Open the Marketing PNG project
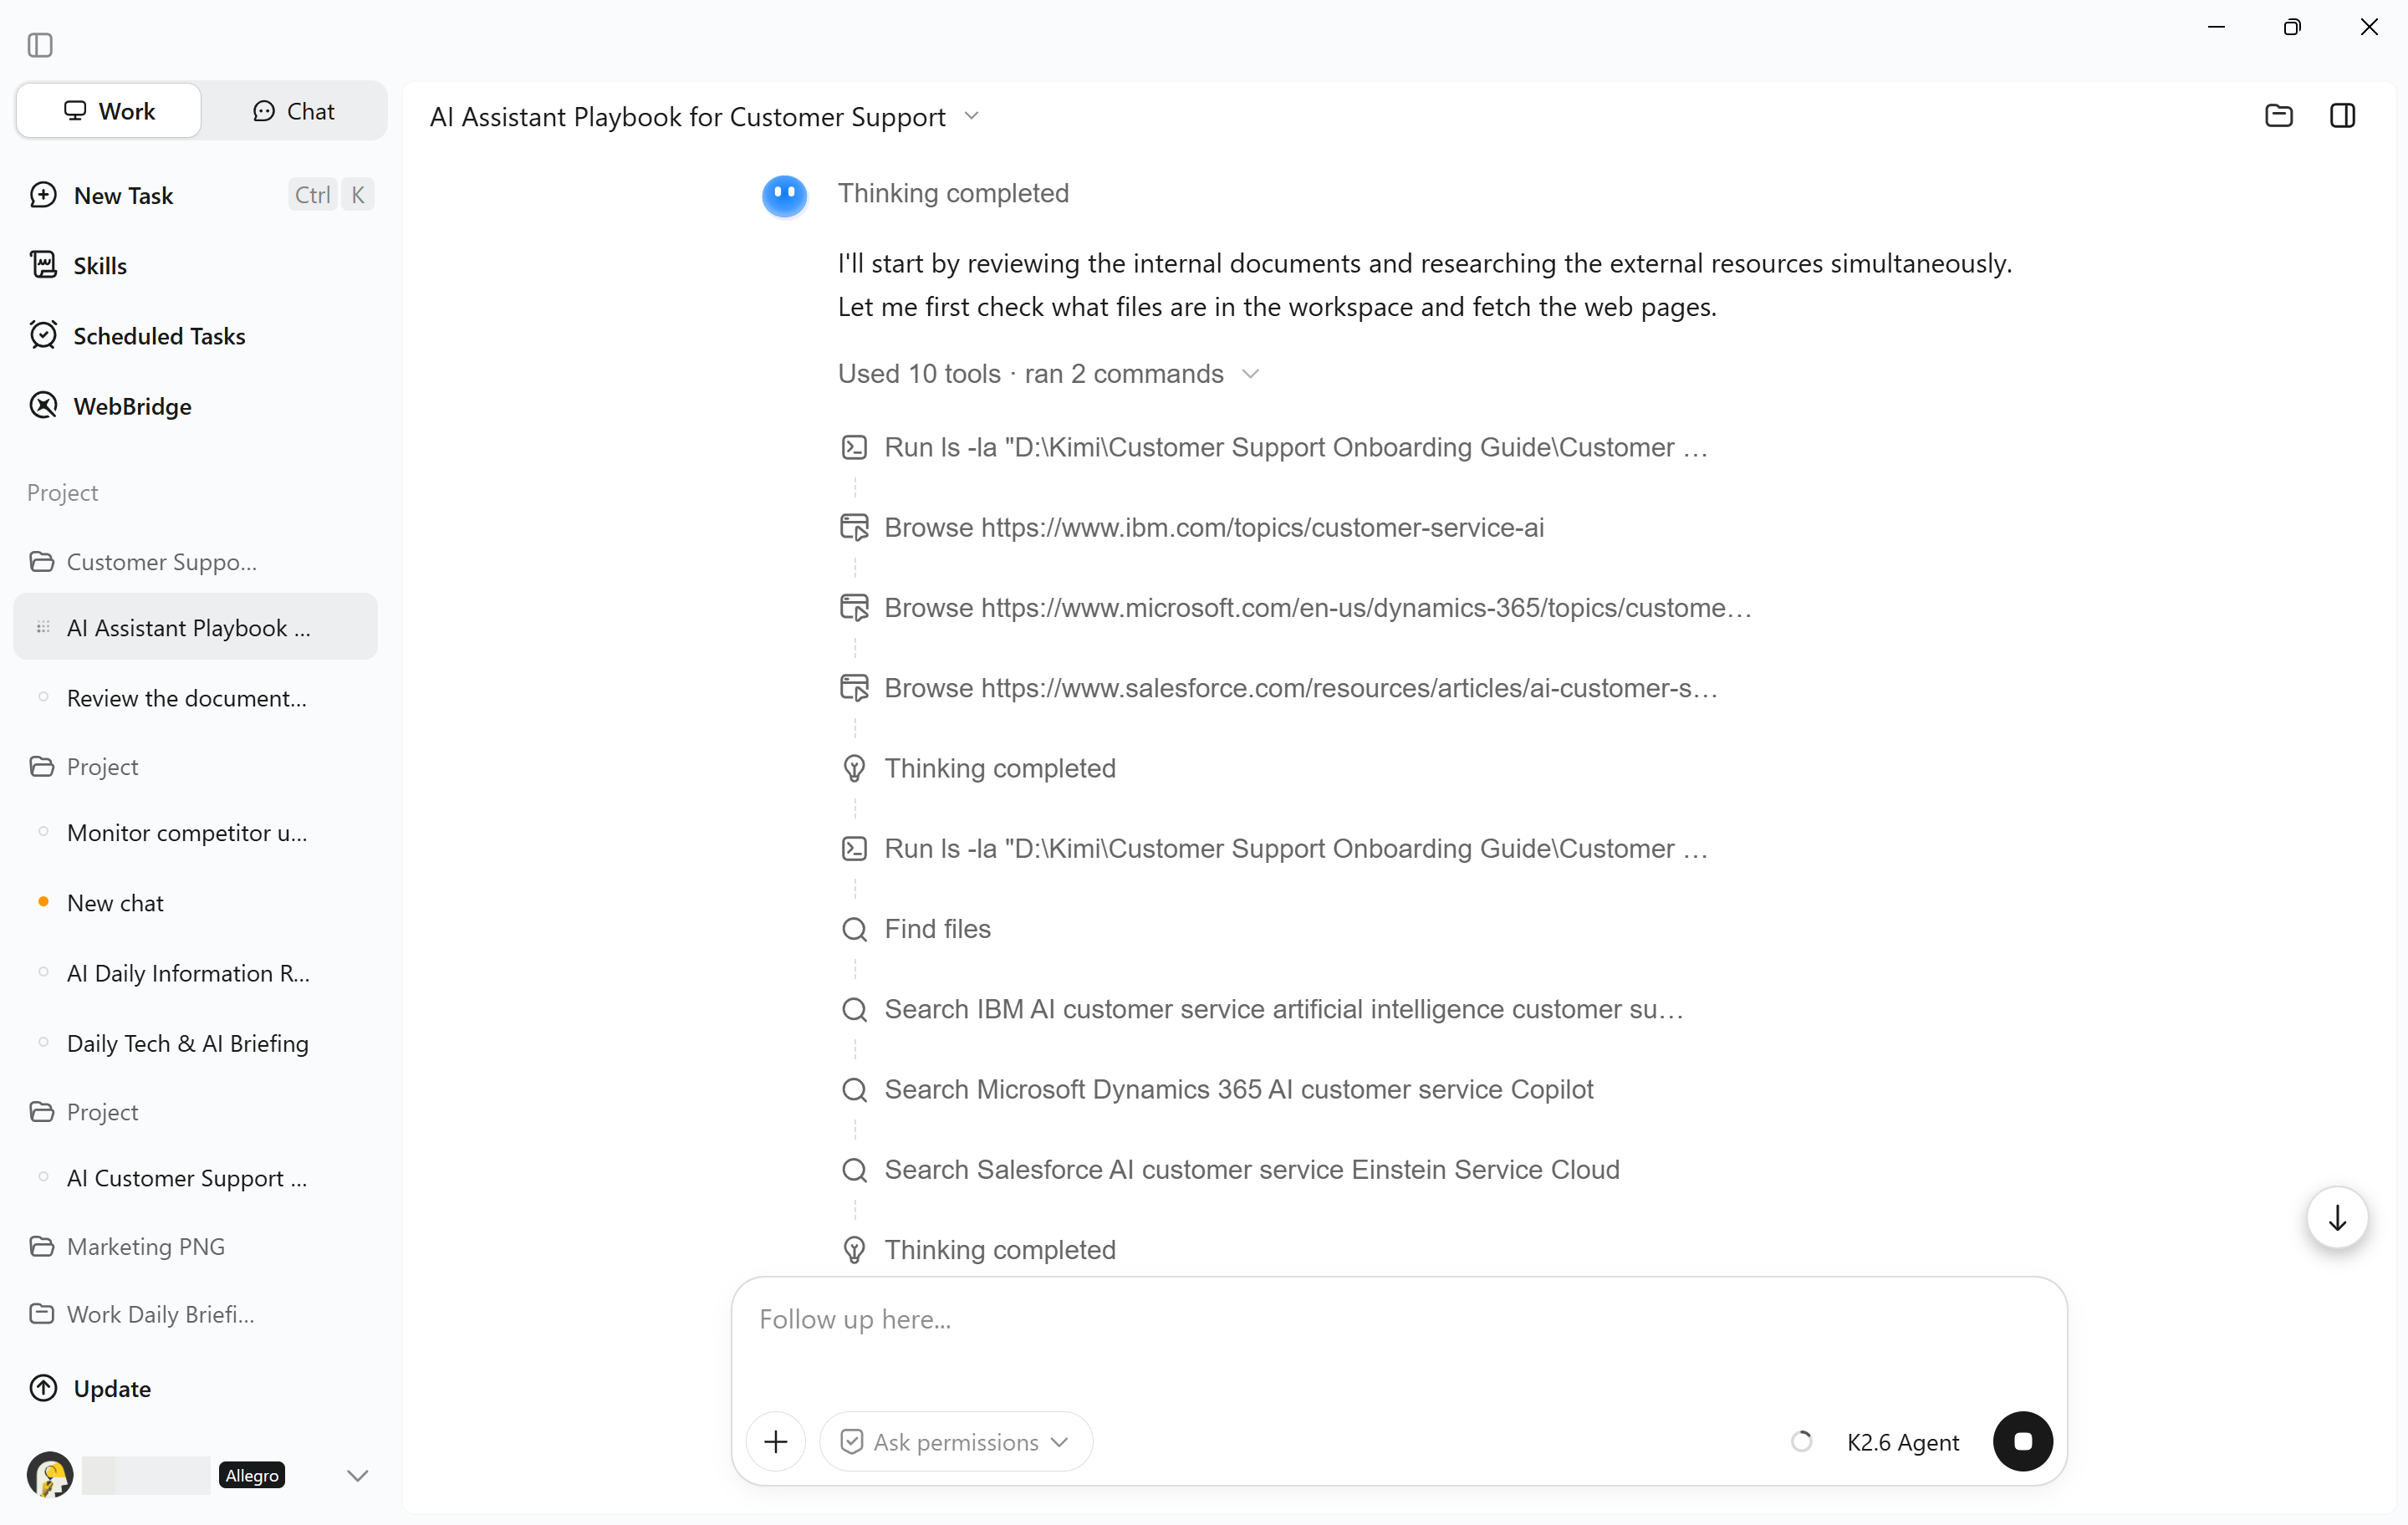The height and width of the screenshot is (1525, 2408). tap(196, 1246)
